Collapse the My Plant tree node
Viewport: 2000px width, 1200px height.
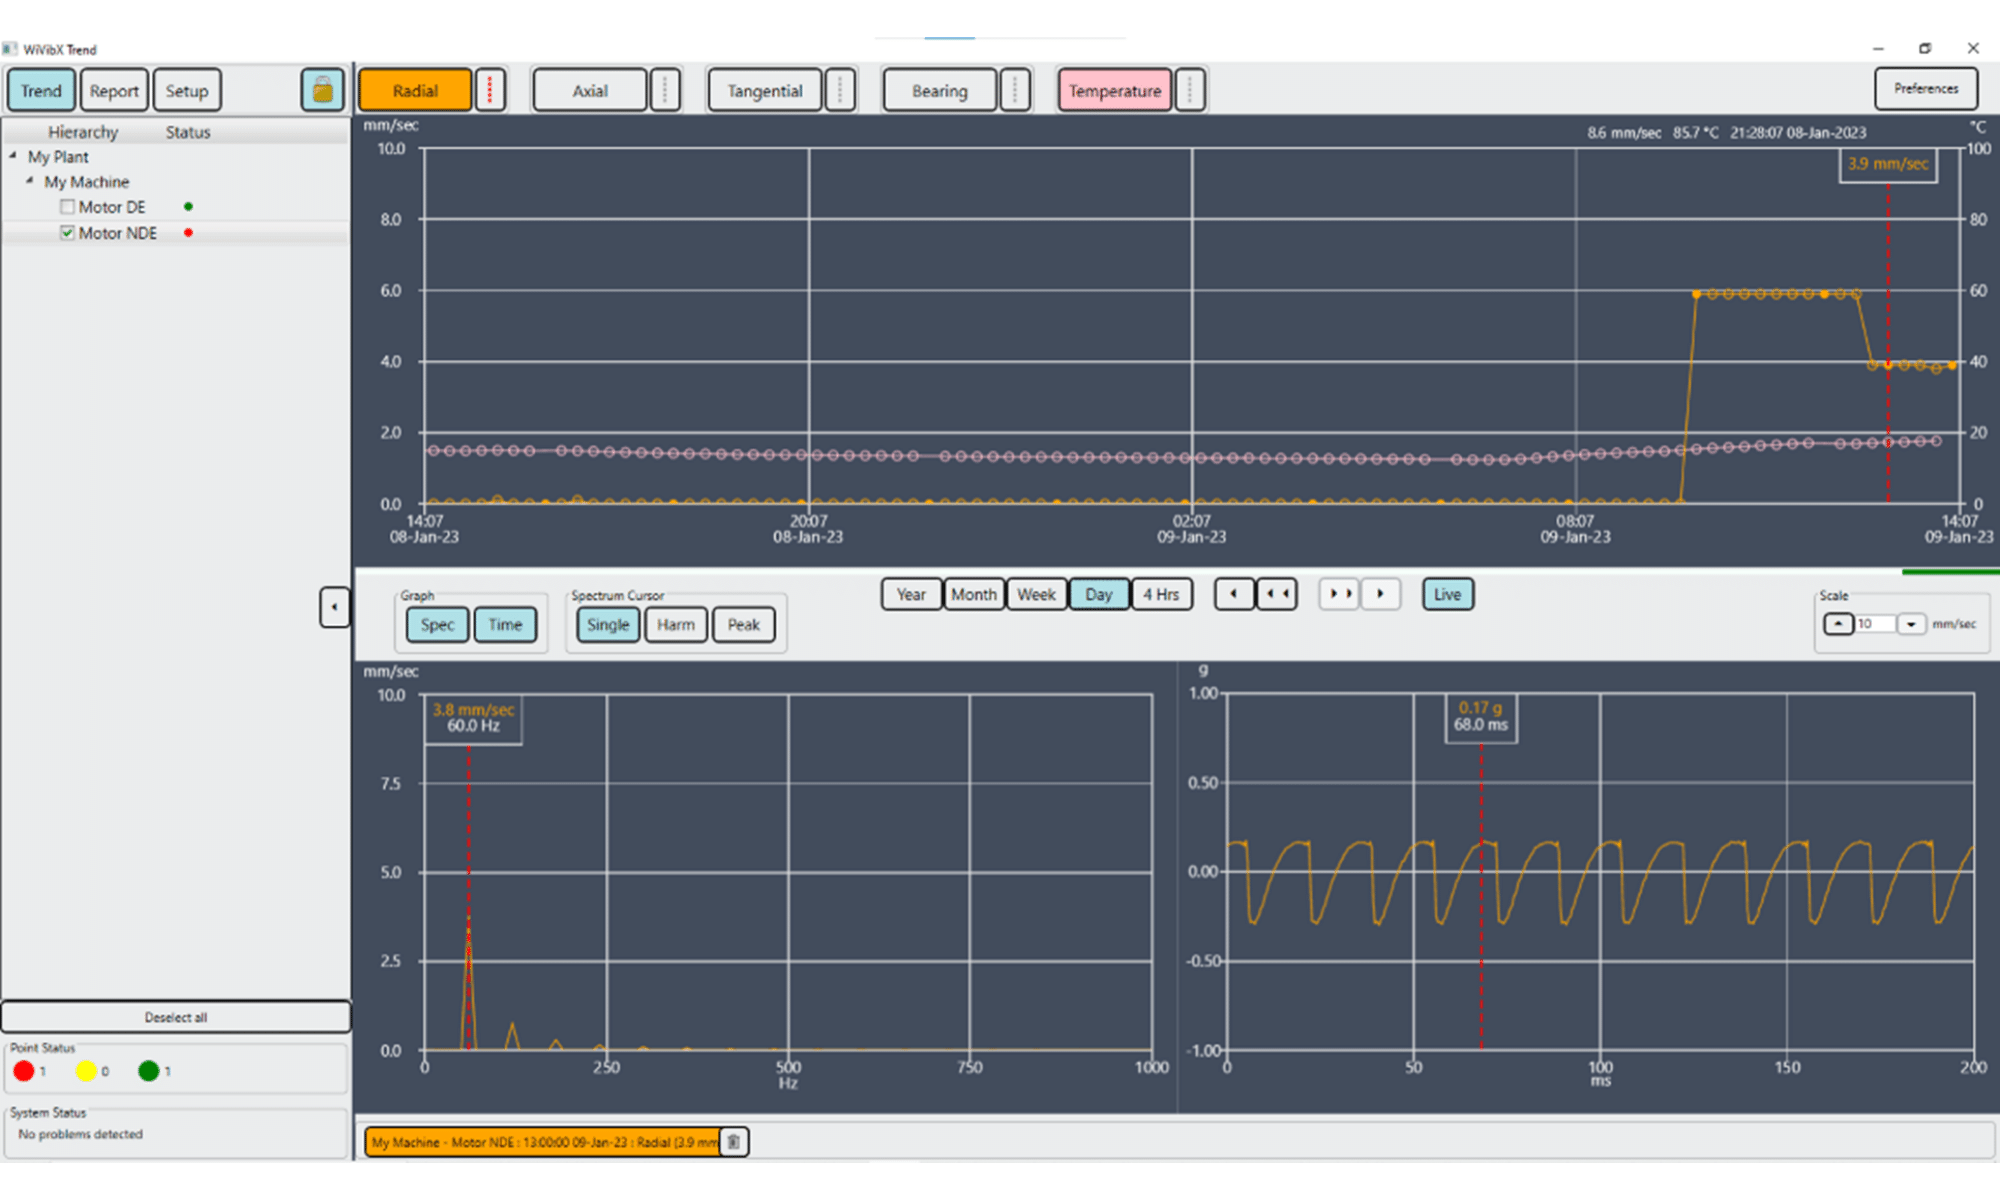[x=13, y=156]
